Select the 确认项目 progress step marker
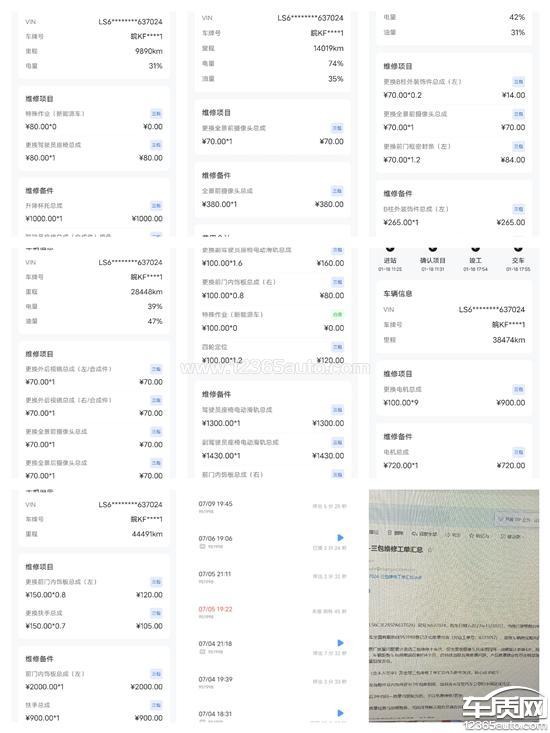This screenshot has height=733, width=550. [433, 248]
